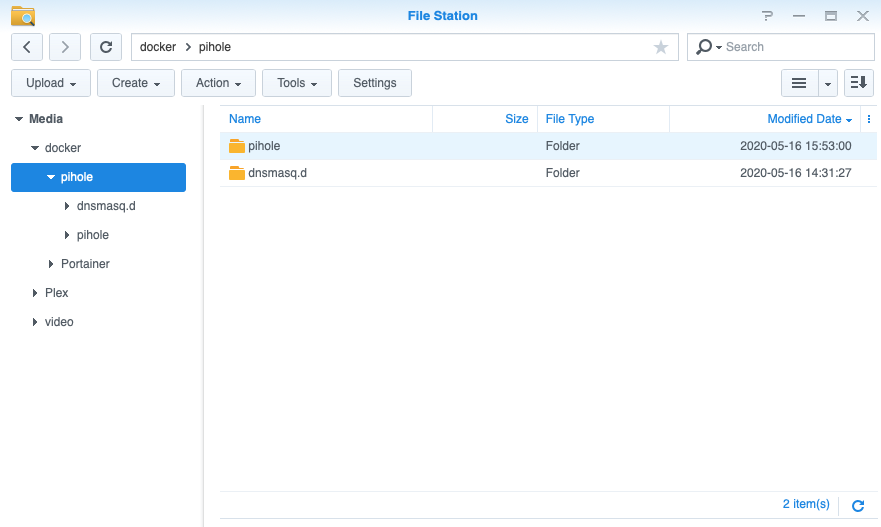The width and height of the screenshot is (881, 527).
Task: Collapse the Media root tree node
Action: [19, 119]
